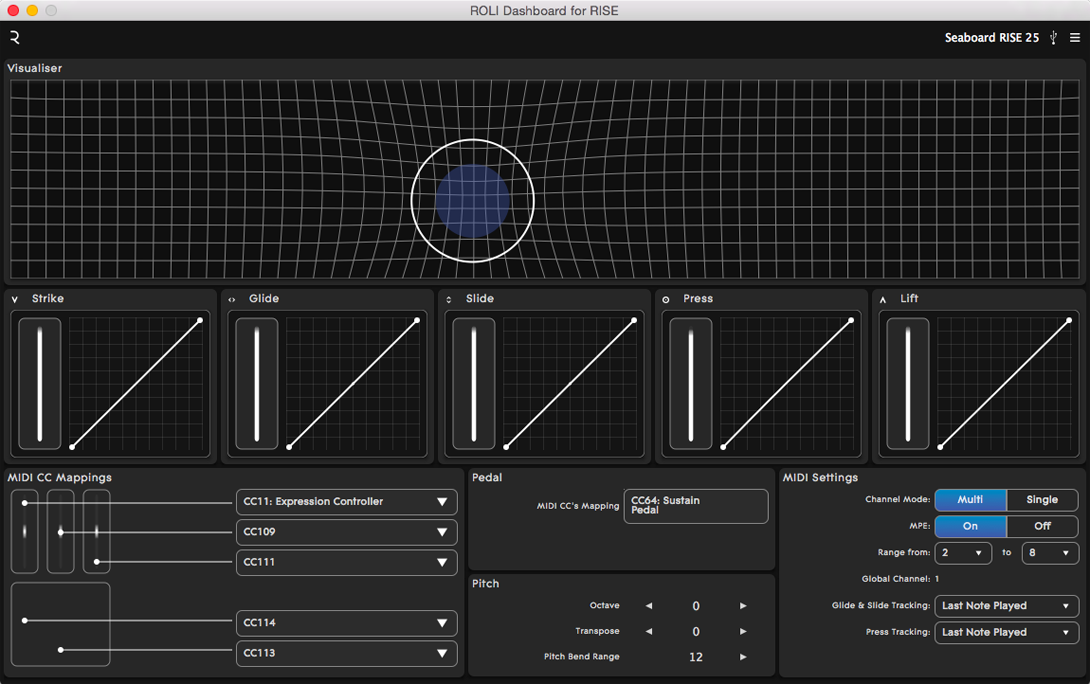Click second touch fader mapped to CC109
The image size is (1090, 684).
(x=60, y=532)
